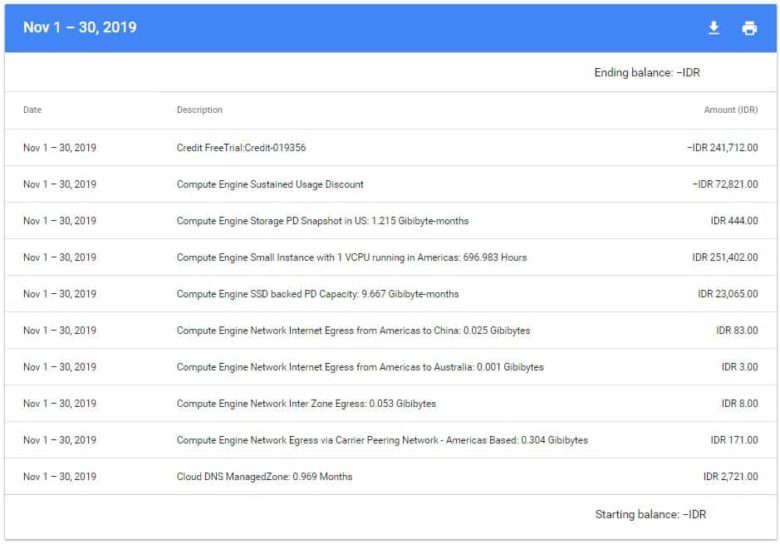The image size is (780, 544).
Task: Print the billing statement
Action: coord(749,28)
